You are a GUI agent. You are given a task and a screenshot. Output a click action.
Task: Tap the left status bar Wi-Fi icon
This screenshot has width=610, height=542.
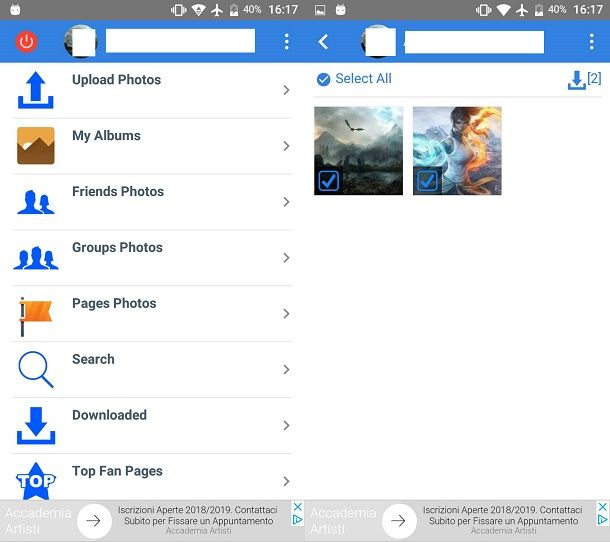198,10
